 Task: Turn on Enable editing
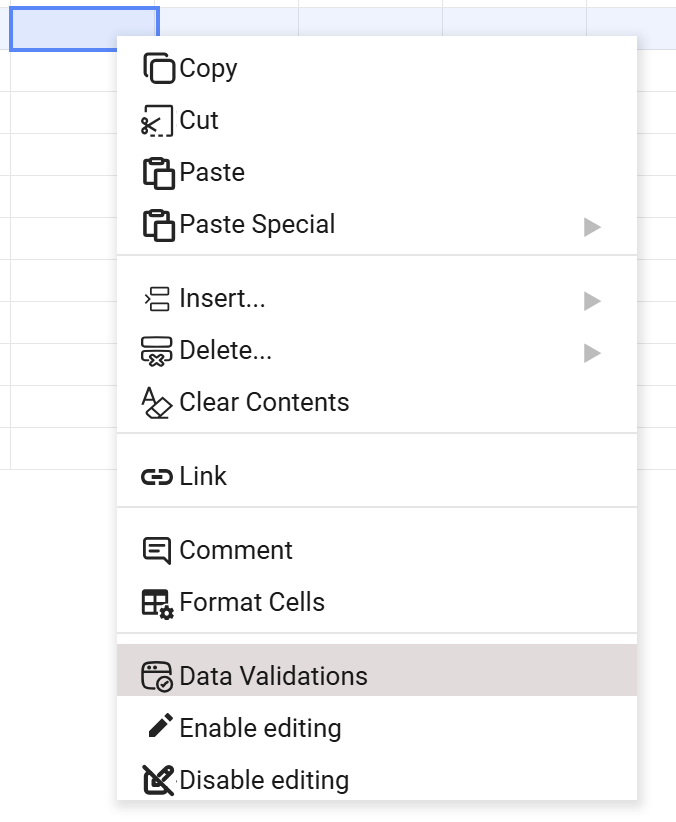click(260, 729)
